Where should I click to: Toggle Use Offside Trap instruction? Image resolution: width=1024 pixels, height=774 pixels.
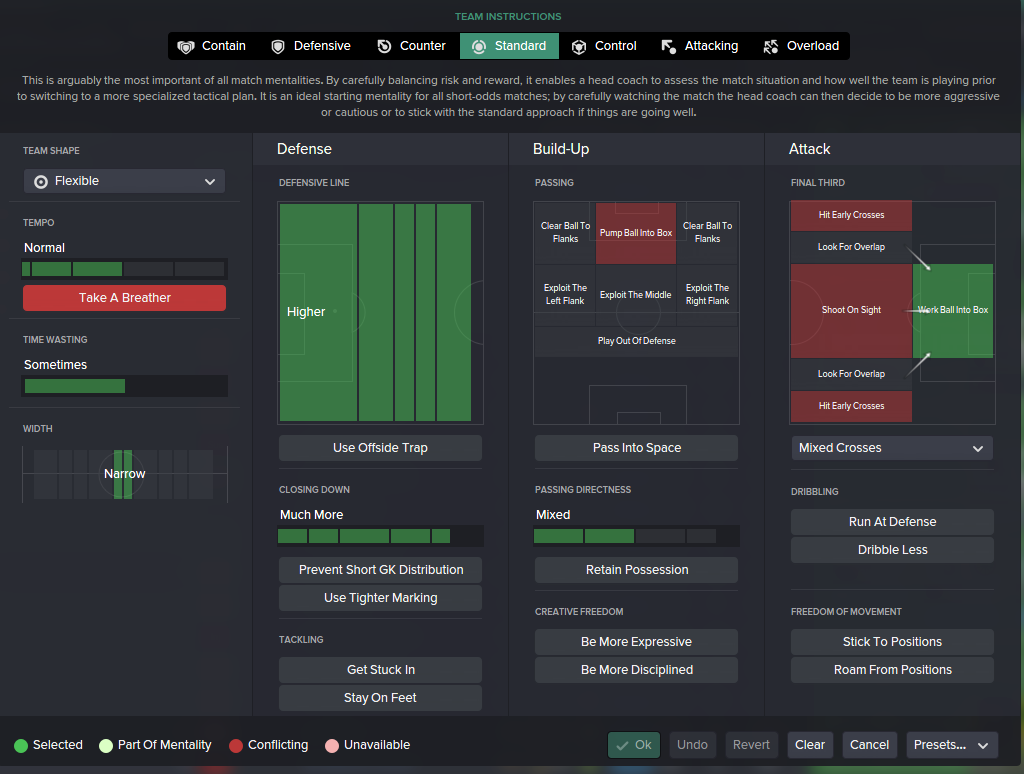(x=380, y=448)
